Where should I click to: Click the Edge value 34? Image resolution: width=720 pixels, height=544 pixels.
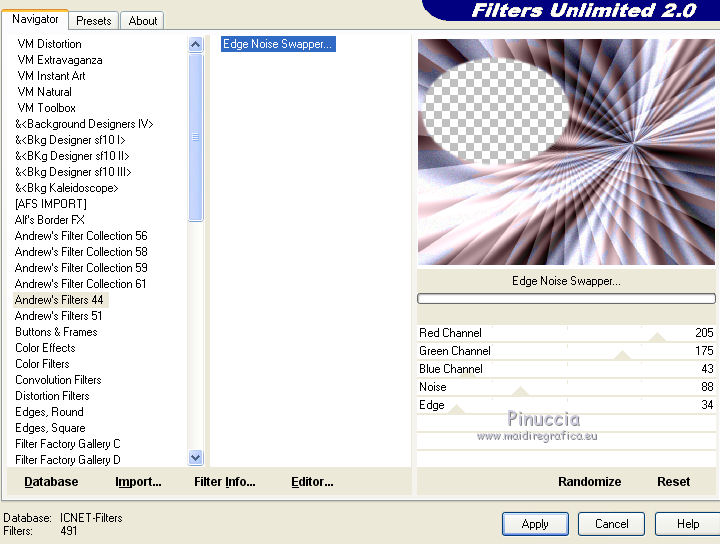pos(707,404)
